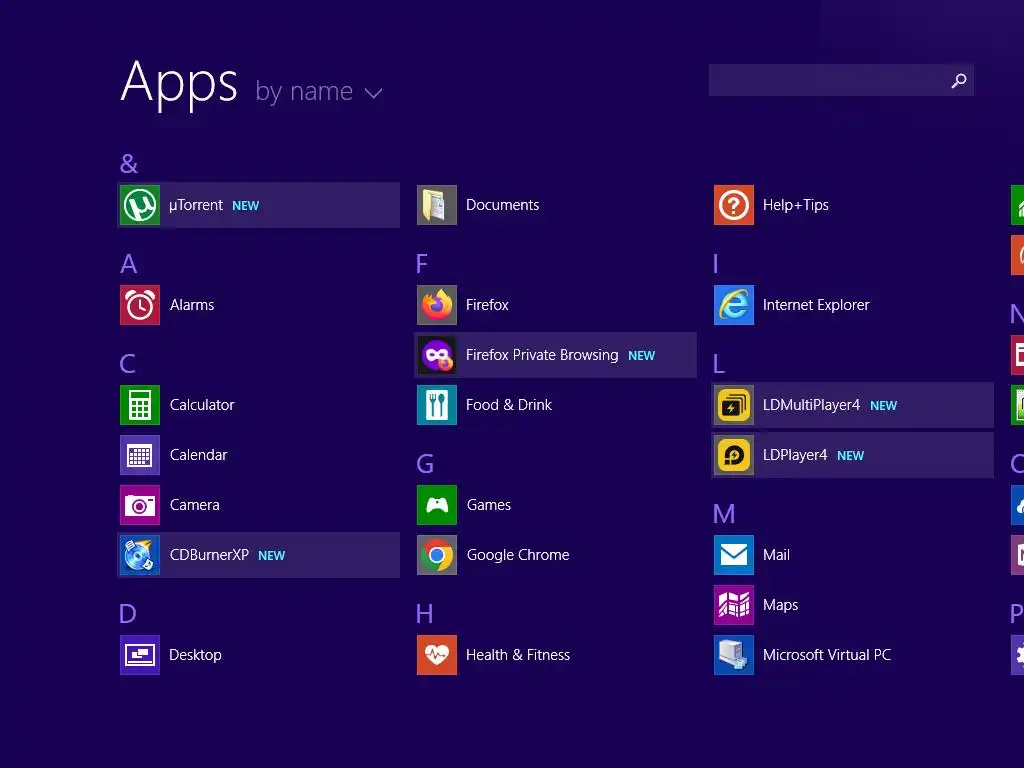Viewport: 1024px width, 768px height.
Task: Open the µTorrent app icon
Action: pyautogui.click(x=140, y=205)
